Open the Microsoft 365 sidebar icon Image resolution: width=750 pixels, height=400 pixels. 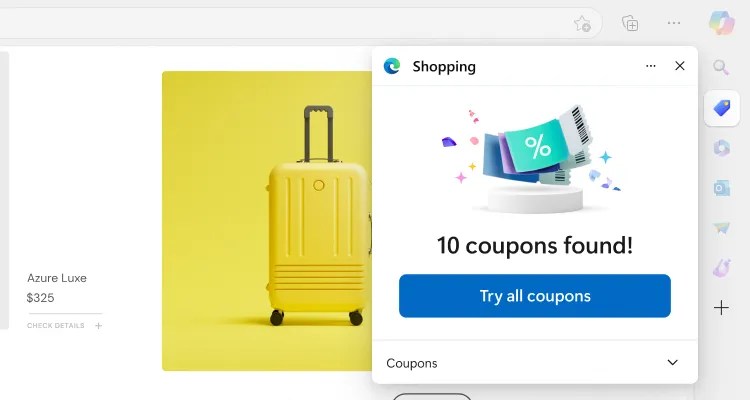(x=721, y=148)
